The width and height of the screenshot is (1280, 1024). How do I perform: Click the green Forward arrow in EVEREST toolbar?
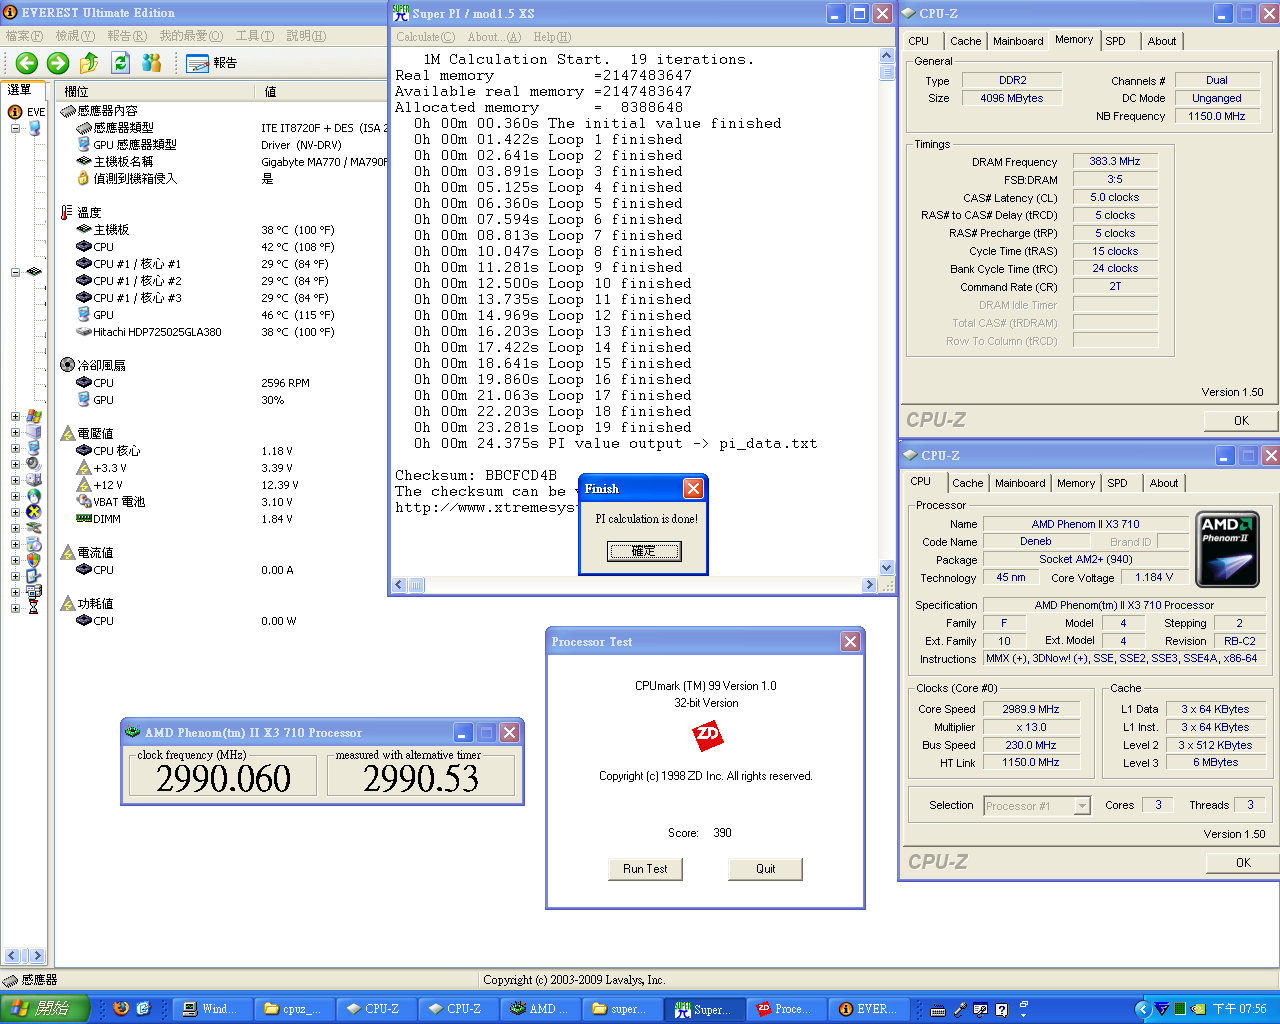[x=58, y=63]
